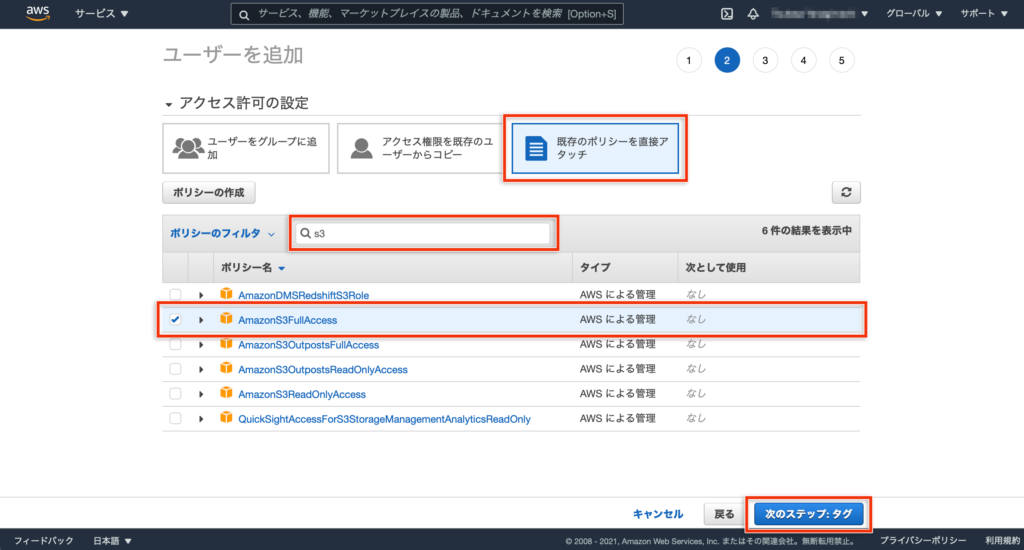Check the AmazonS3OutpostsReadOnlyAccess checkbox
The height and width of the screenshot is (550, 1024).
(175, 369)
